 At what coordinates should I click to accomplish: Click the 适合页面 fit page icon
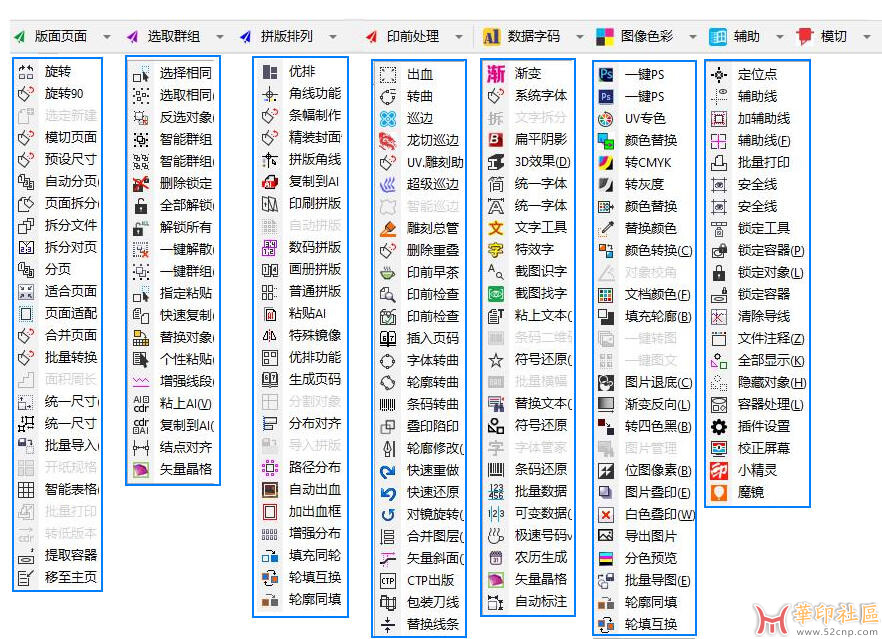26,291
